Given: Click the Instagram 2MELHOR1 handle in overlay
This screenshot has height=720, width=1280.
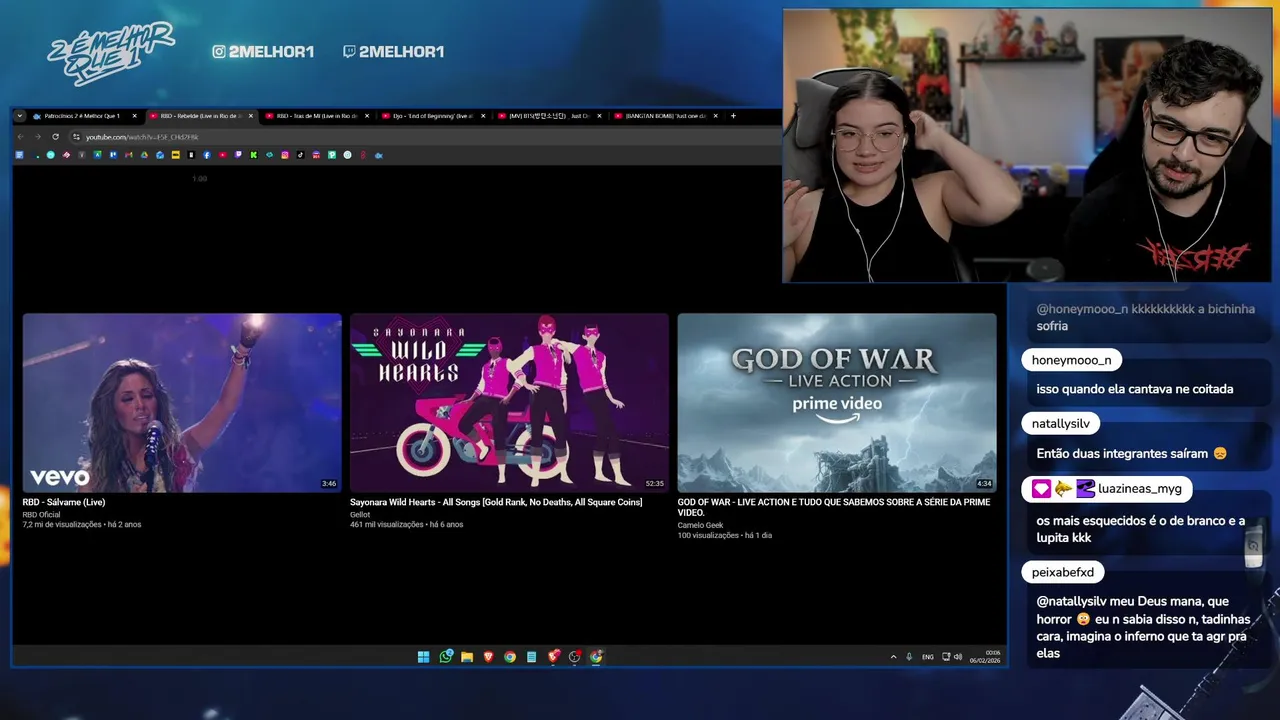Looking at the screenshot, I should (x=263, y=51).
